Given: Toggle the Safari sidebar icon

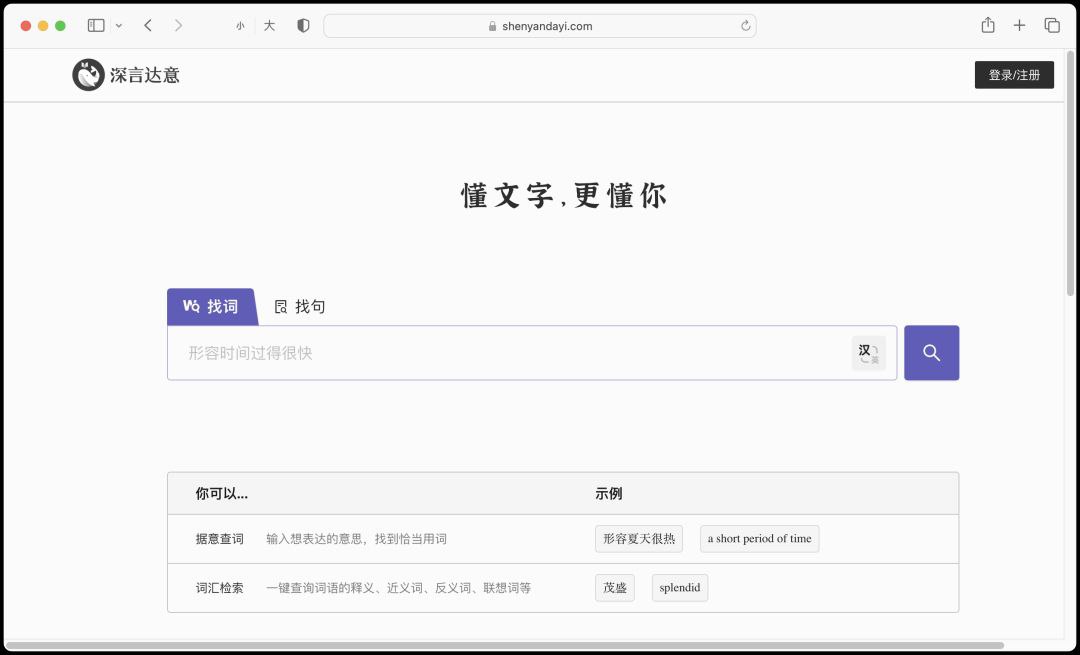Looking at the screenshot, I should point(96,25).
